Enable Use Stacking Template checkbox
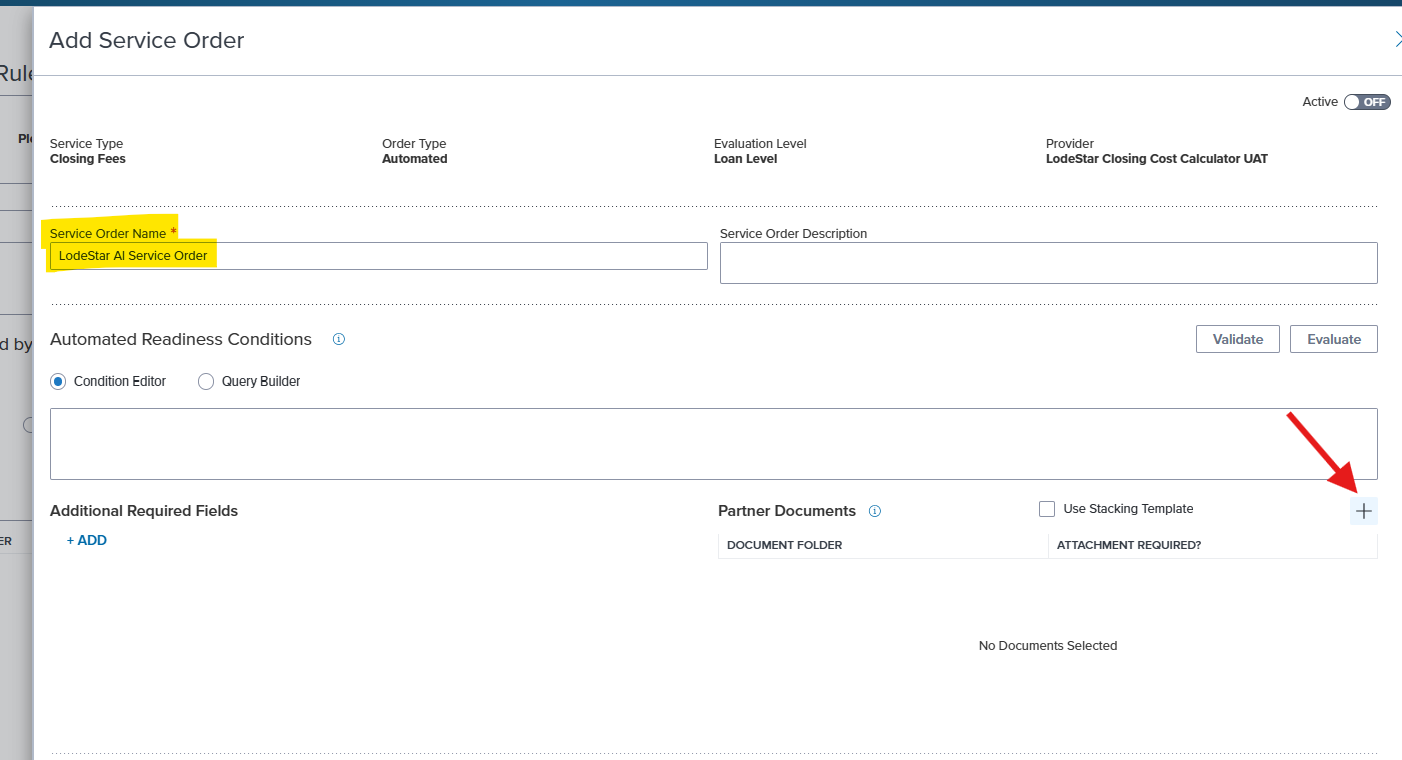This screenshot has width=1402, height=760. click(1047, 509)
